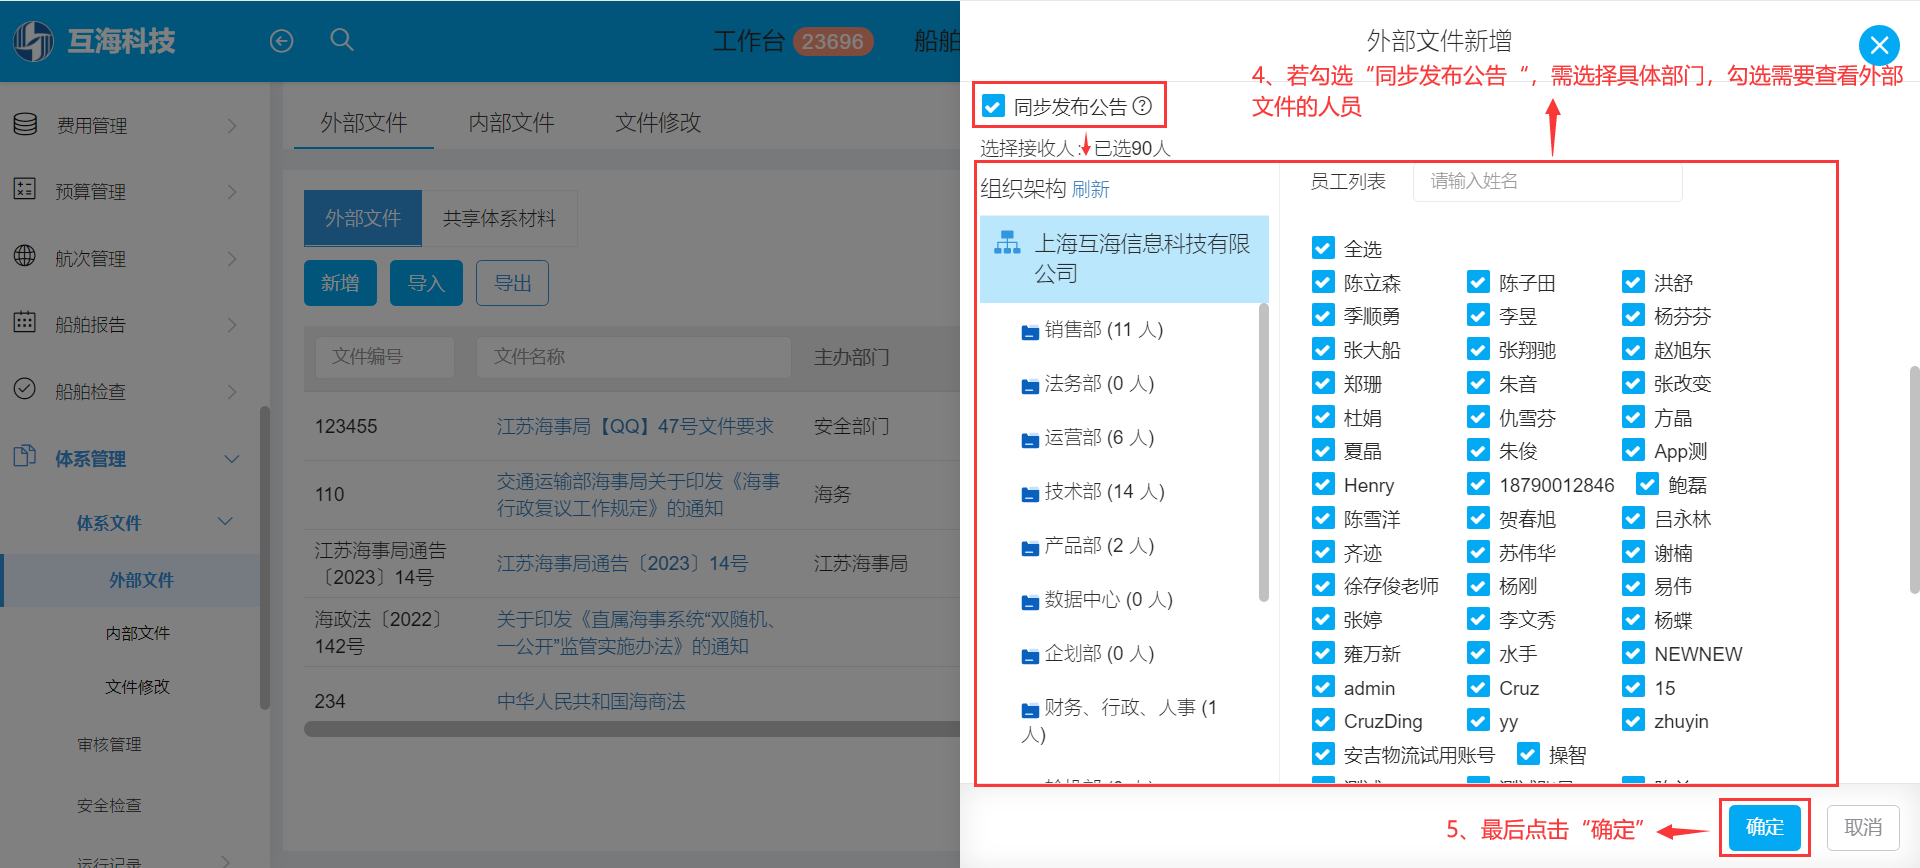Click the back arrow icon in header

point(282,41)
